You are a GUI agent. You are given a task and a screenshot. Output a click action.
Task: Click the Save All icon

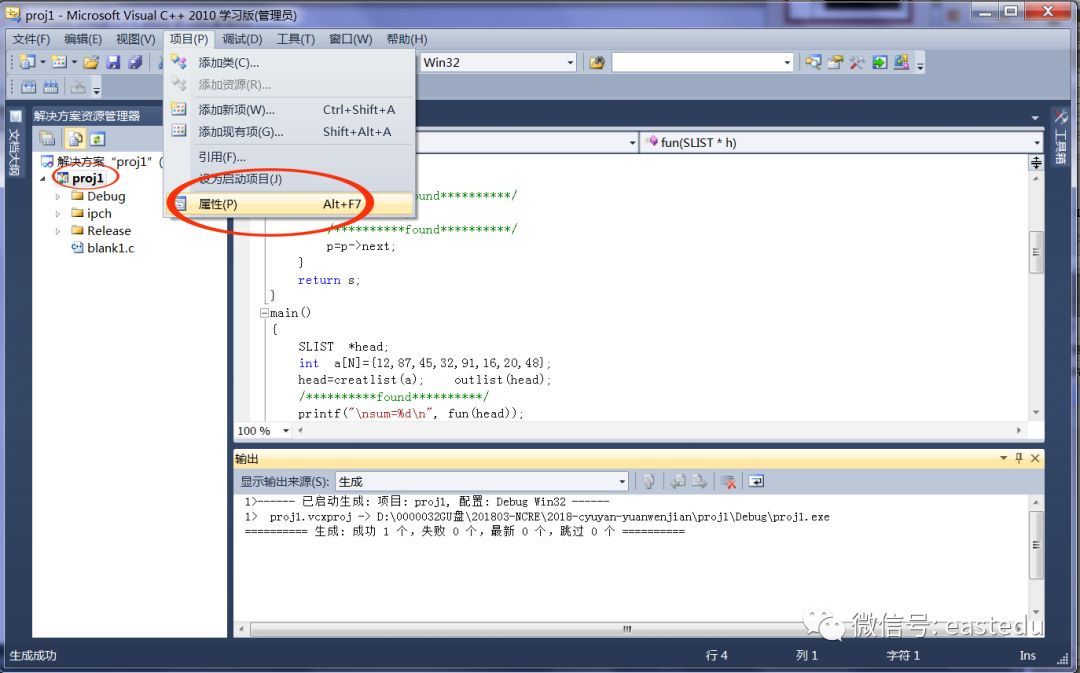(135, 63)
